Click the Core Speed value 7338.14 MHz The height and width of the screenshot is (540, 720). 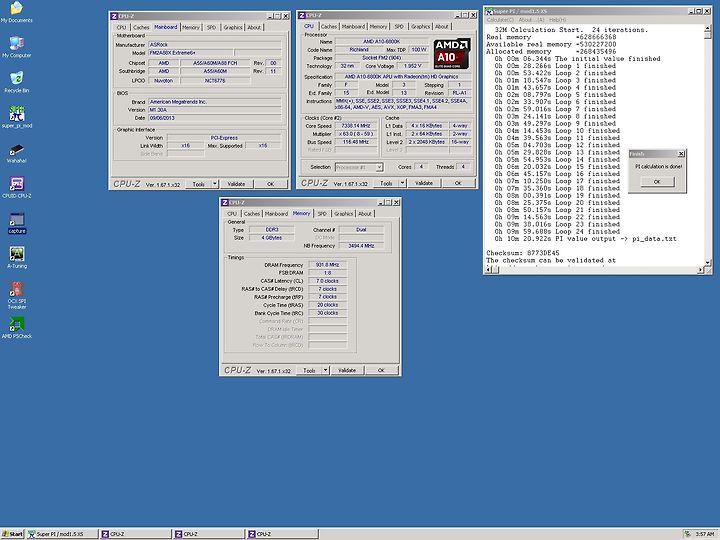tap(356, 126)
